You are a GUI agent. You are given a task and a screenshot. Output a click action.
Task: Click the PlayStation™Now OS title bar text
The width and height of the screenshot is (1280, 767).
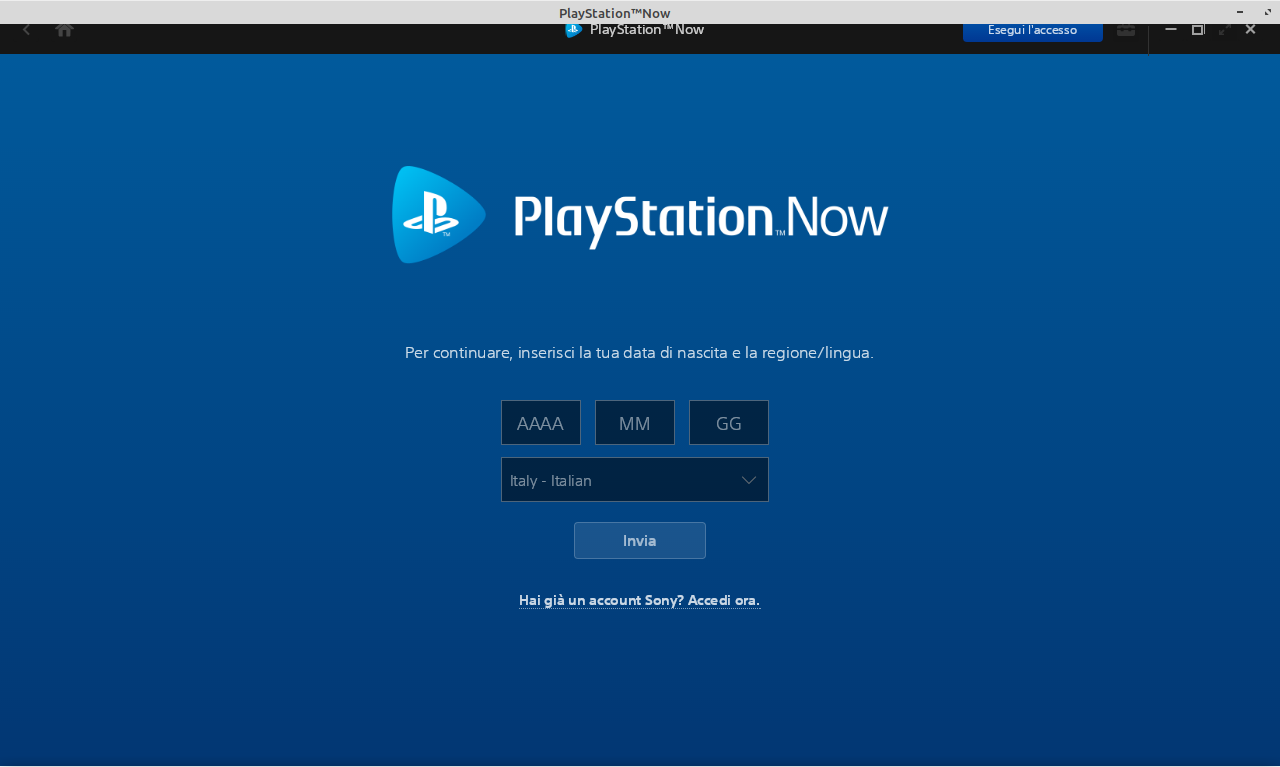[x=615, y=13]
